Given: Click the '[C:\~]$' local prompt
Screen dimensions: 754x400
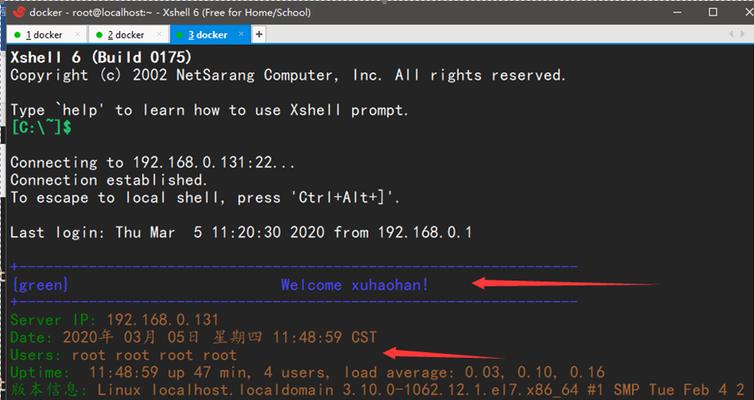Looking at the screenshot, I should coord(41,128).
